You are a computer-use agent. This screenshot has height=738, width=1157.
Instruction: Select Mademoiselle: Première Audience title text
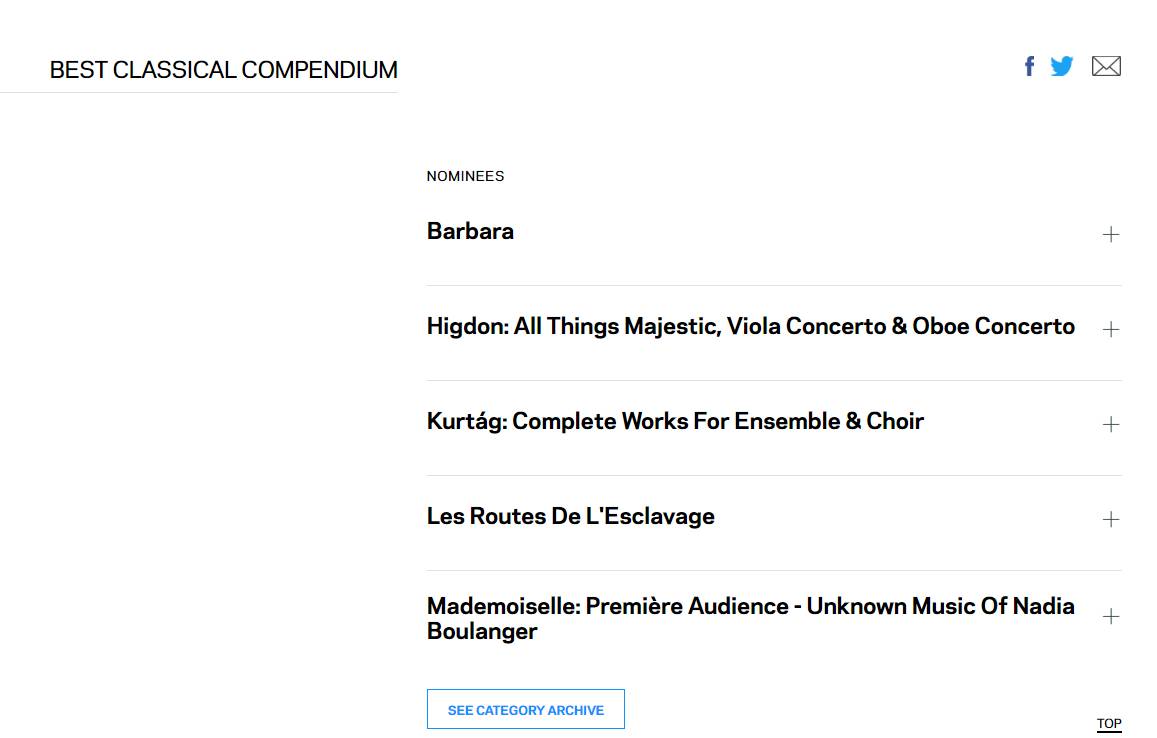click(x=750, y=618)
